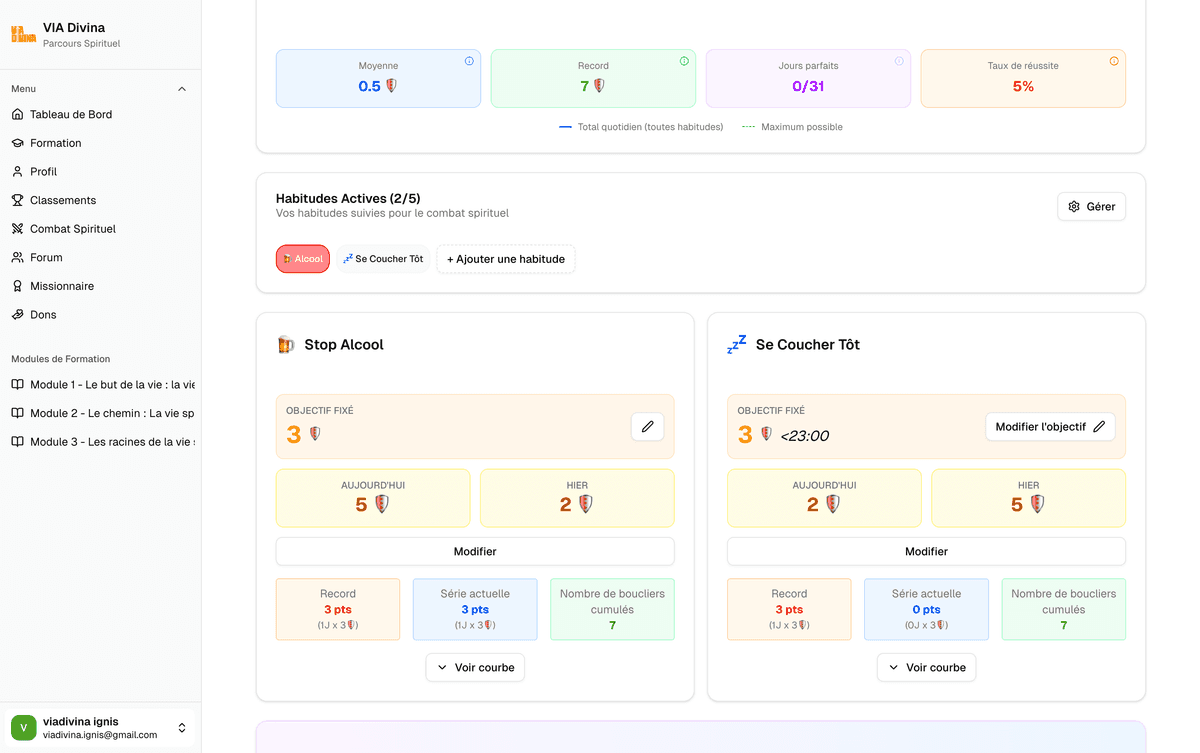Click the 'Modules de Formation' section label
This screenshot has height=753, width=1200.
61,359
